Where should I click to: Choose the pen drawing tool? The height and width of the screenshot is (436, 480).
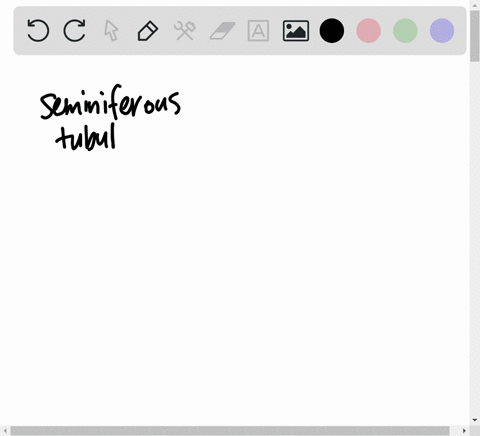[148, 31]
